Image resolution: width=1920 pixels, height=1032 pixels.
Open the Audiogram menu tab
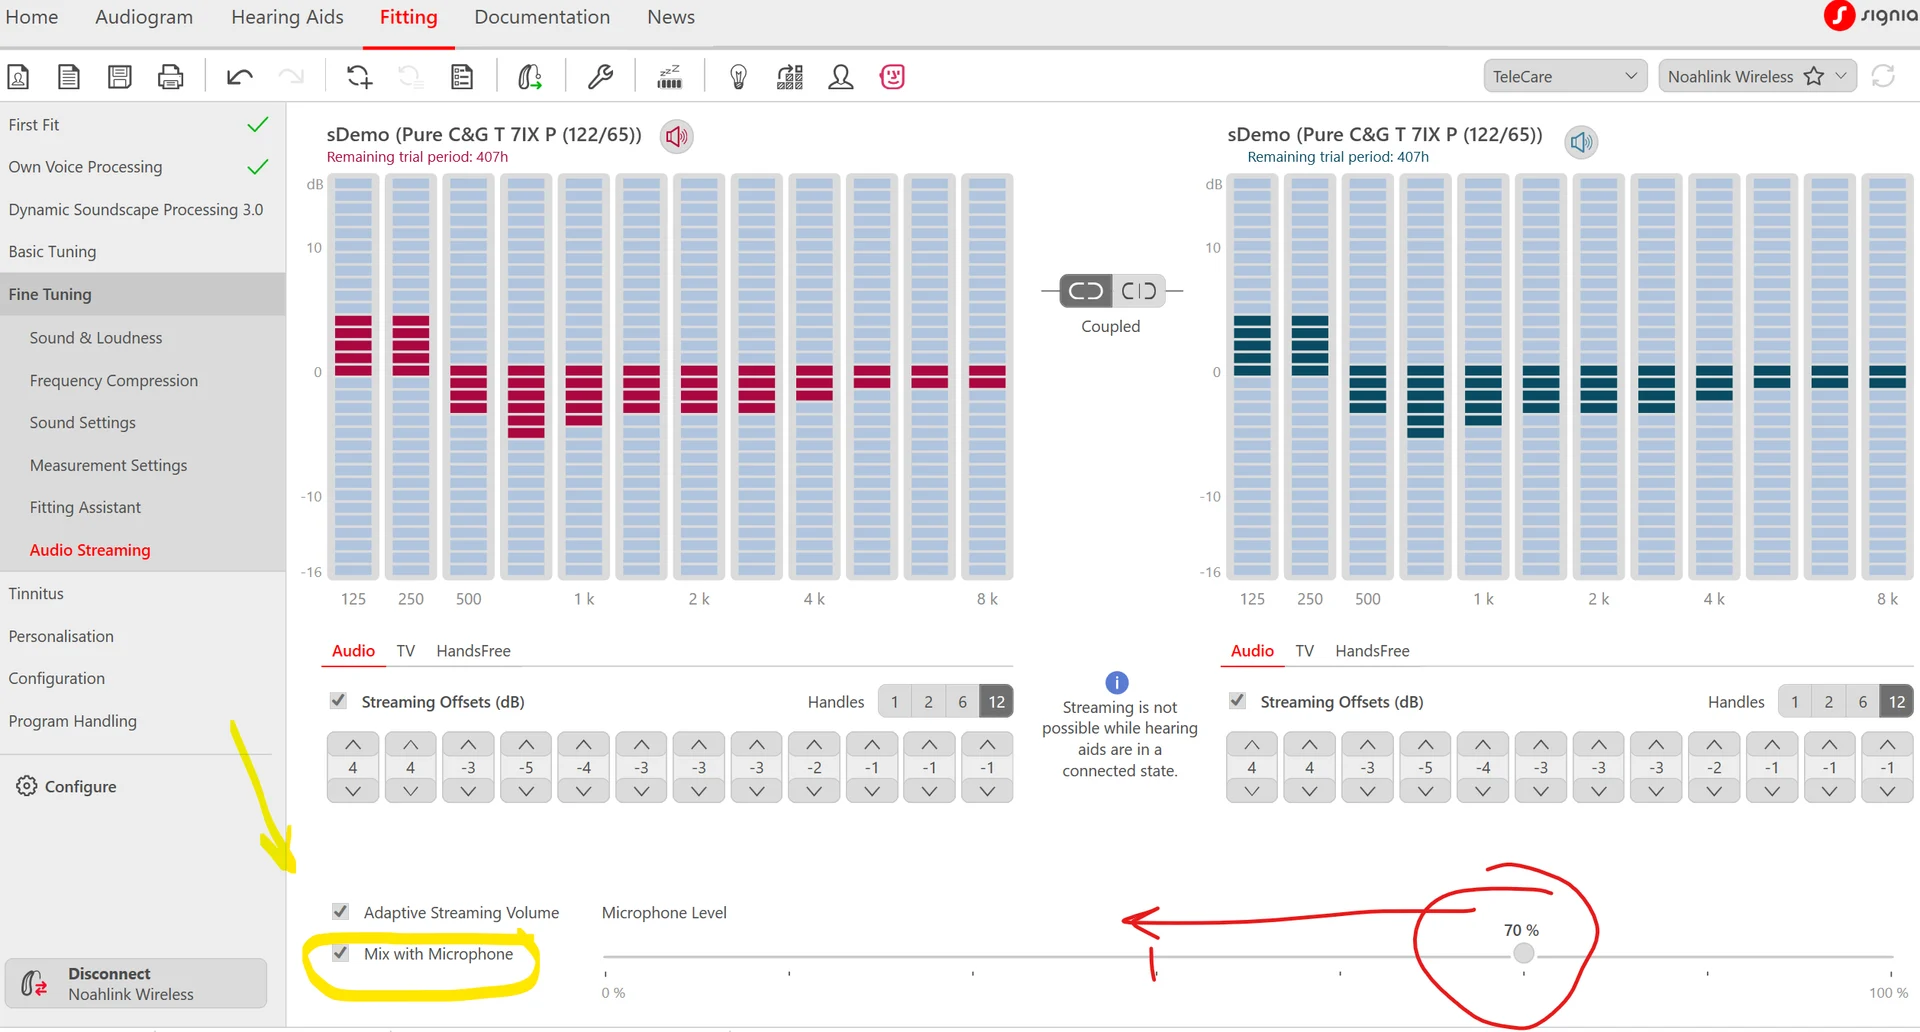coord(144,17)
